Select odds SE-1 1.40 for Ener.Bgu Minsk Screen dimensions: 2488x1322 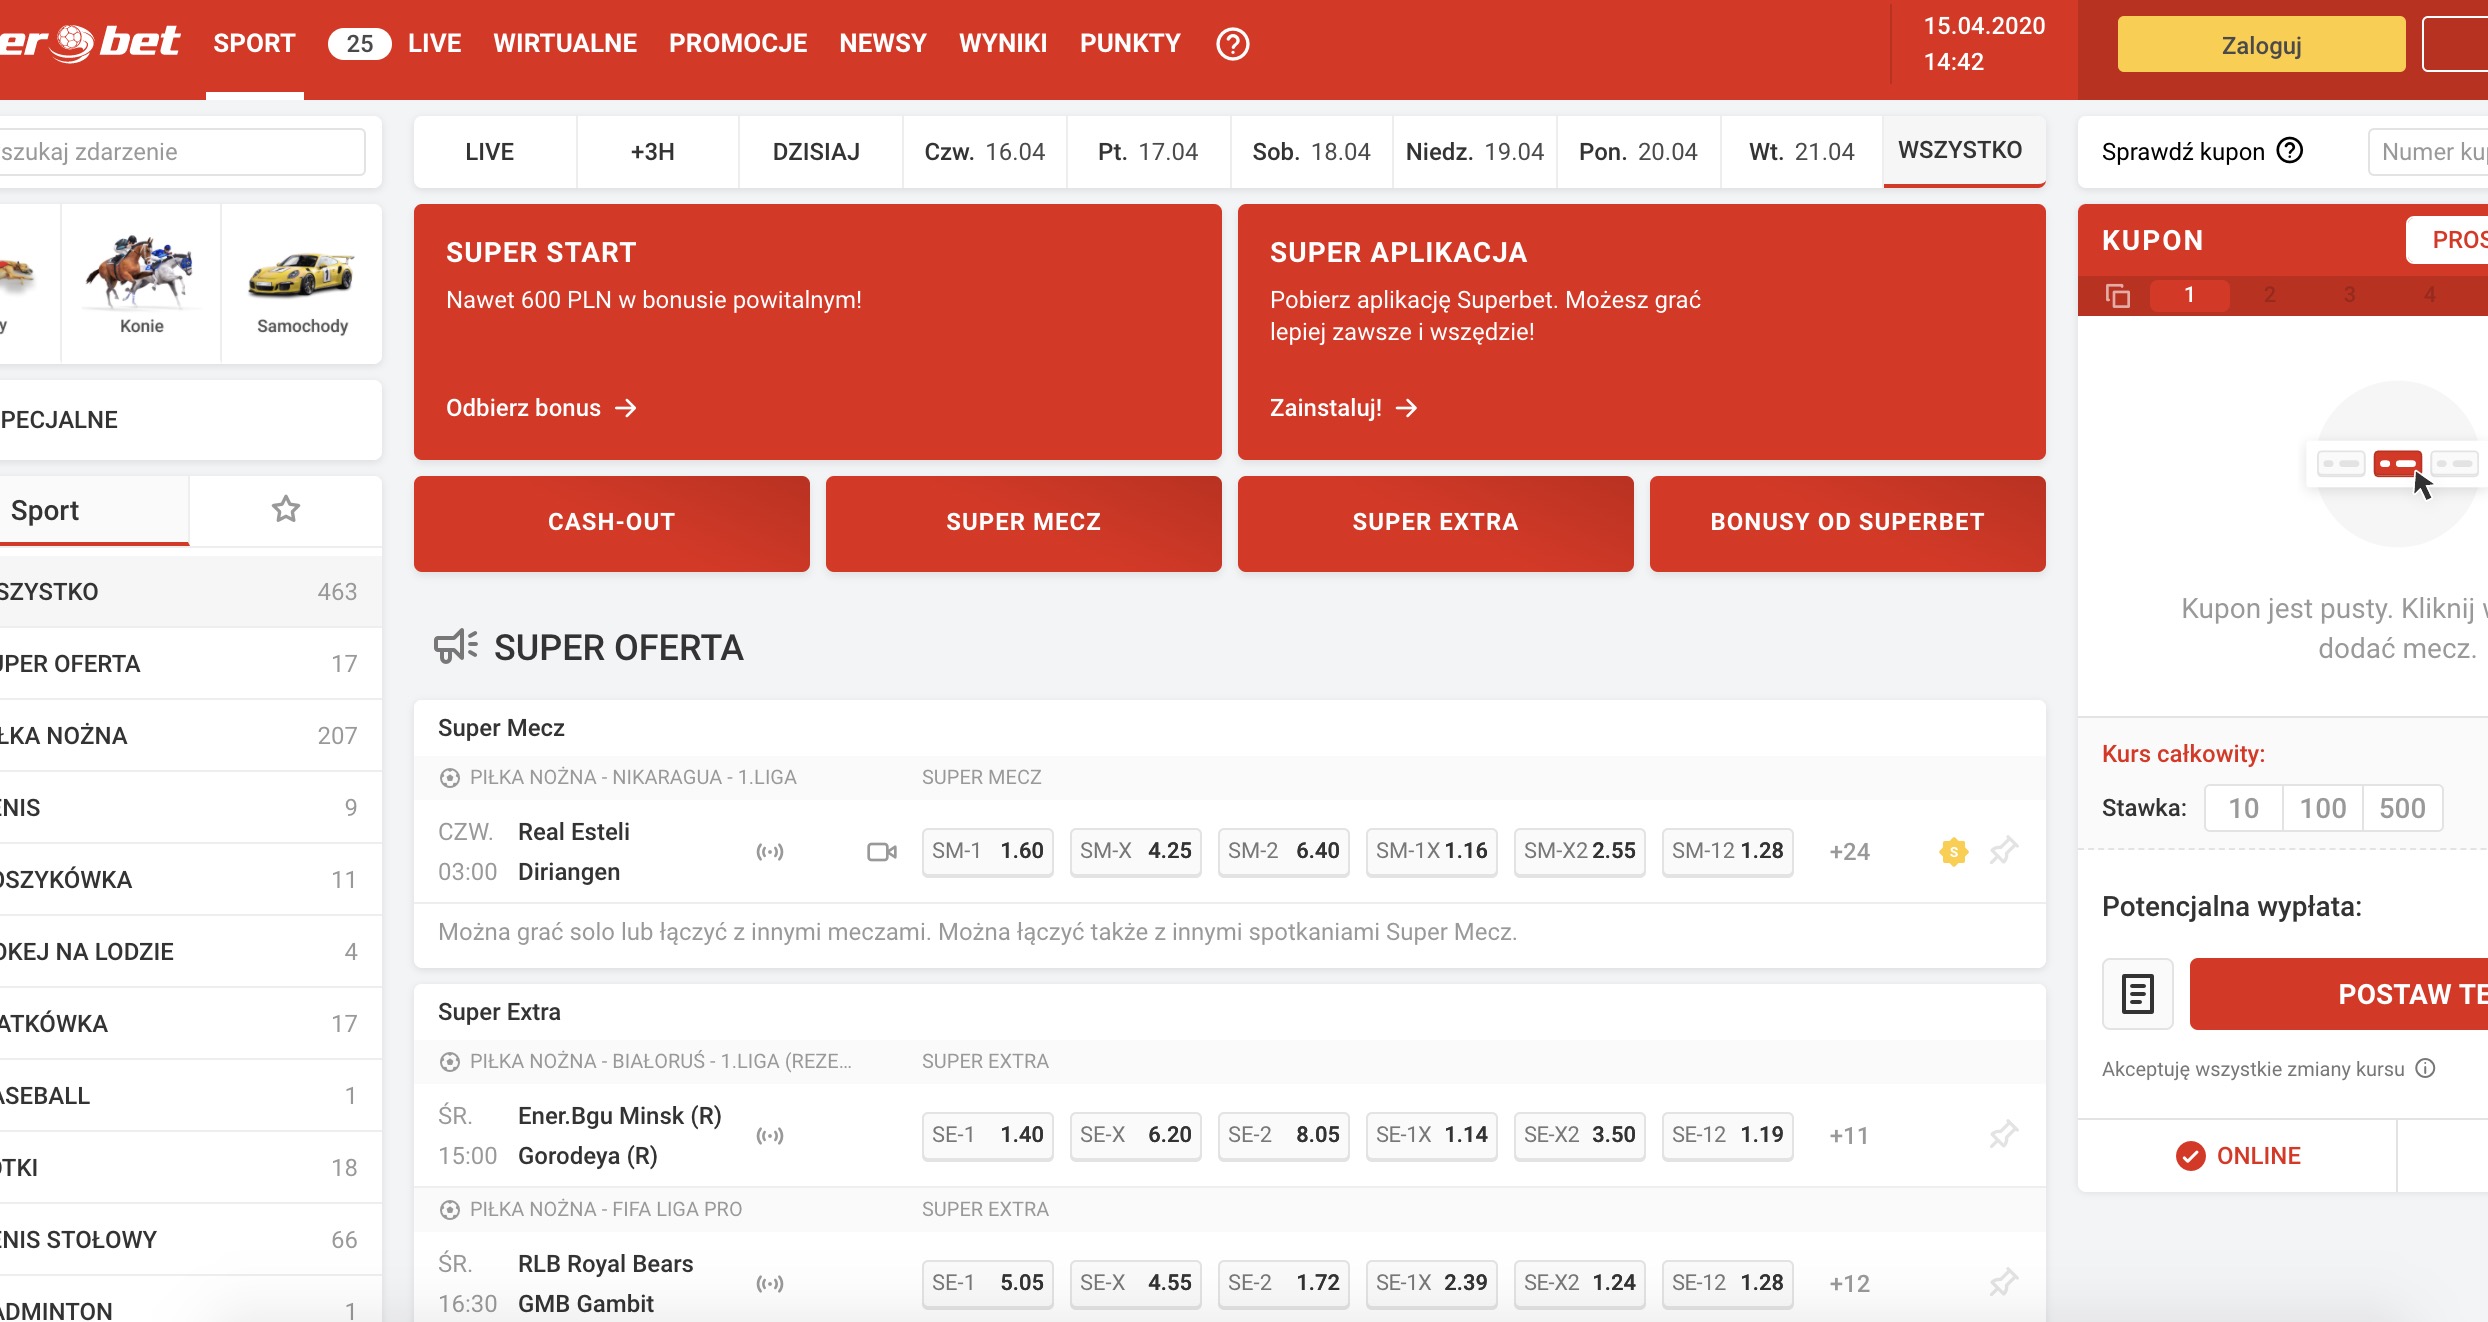coord(987,1135)
